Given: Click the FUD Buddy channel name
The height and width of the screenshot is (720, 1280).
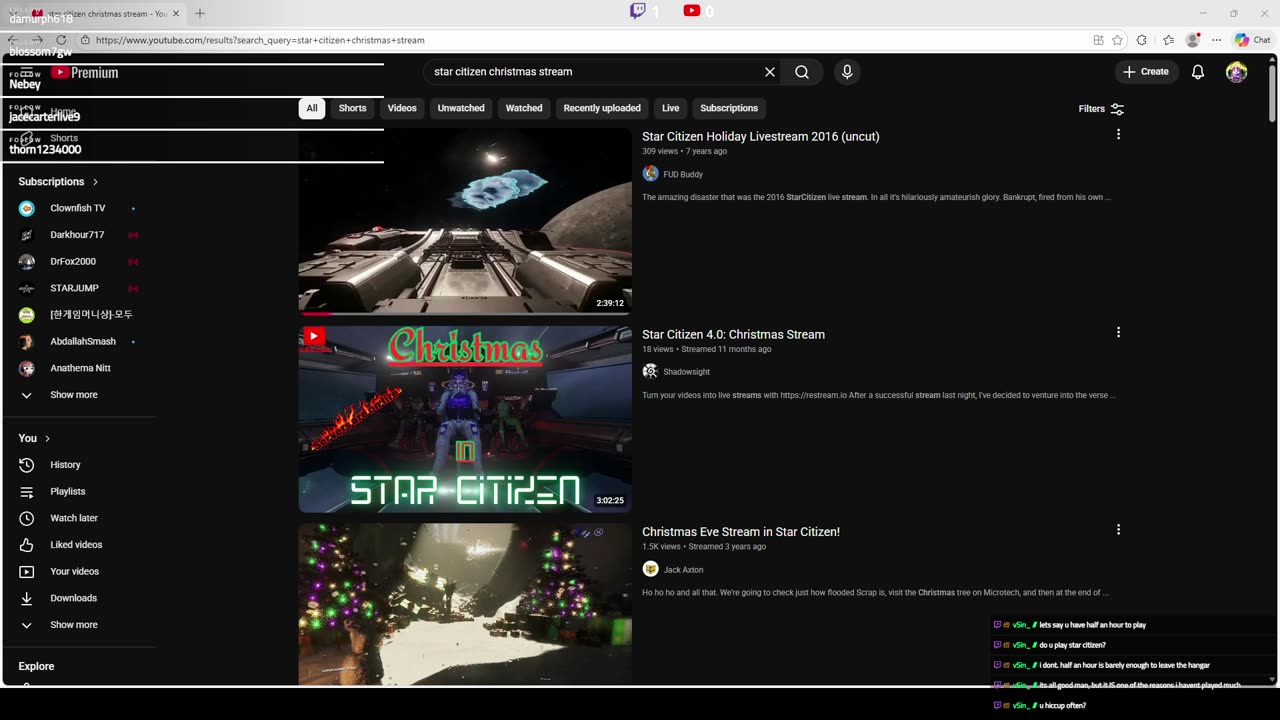Looking at the screenshot, I should tap(683, 174).
